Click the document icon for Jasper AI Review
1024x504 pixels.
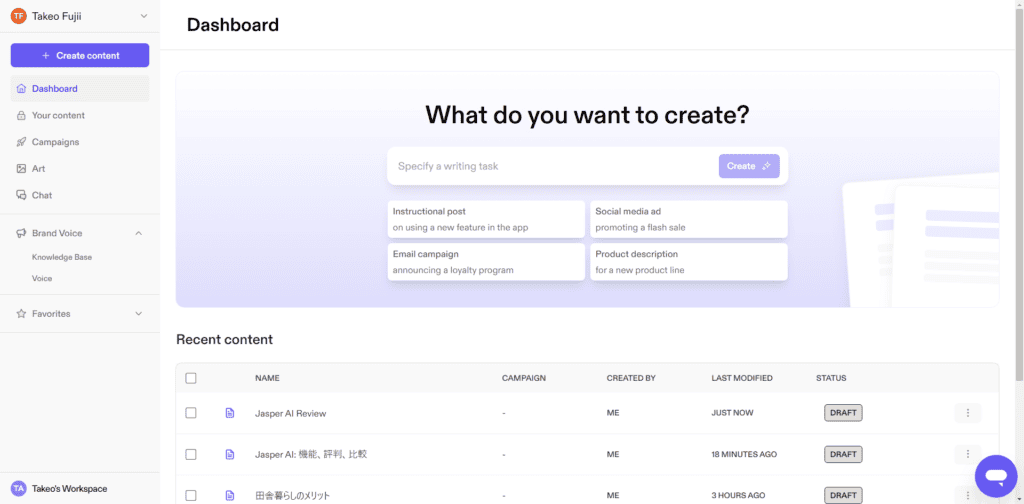click(x=230, y=413)
